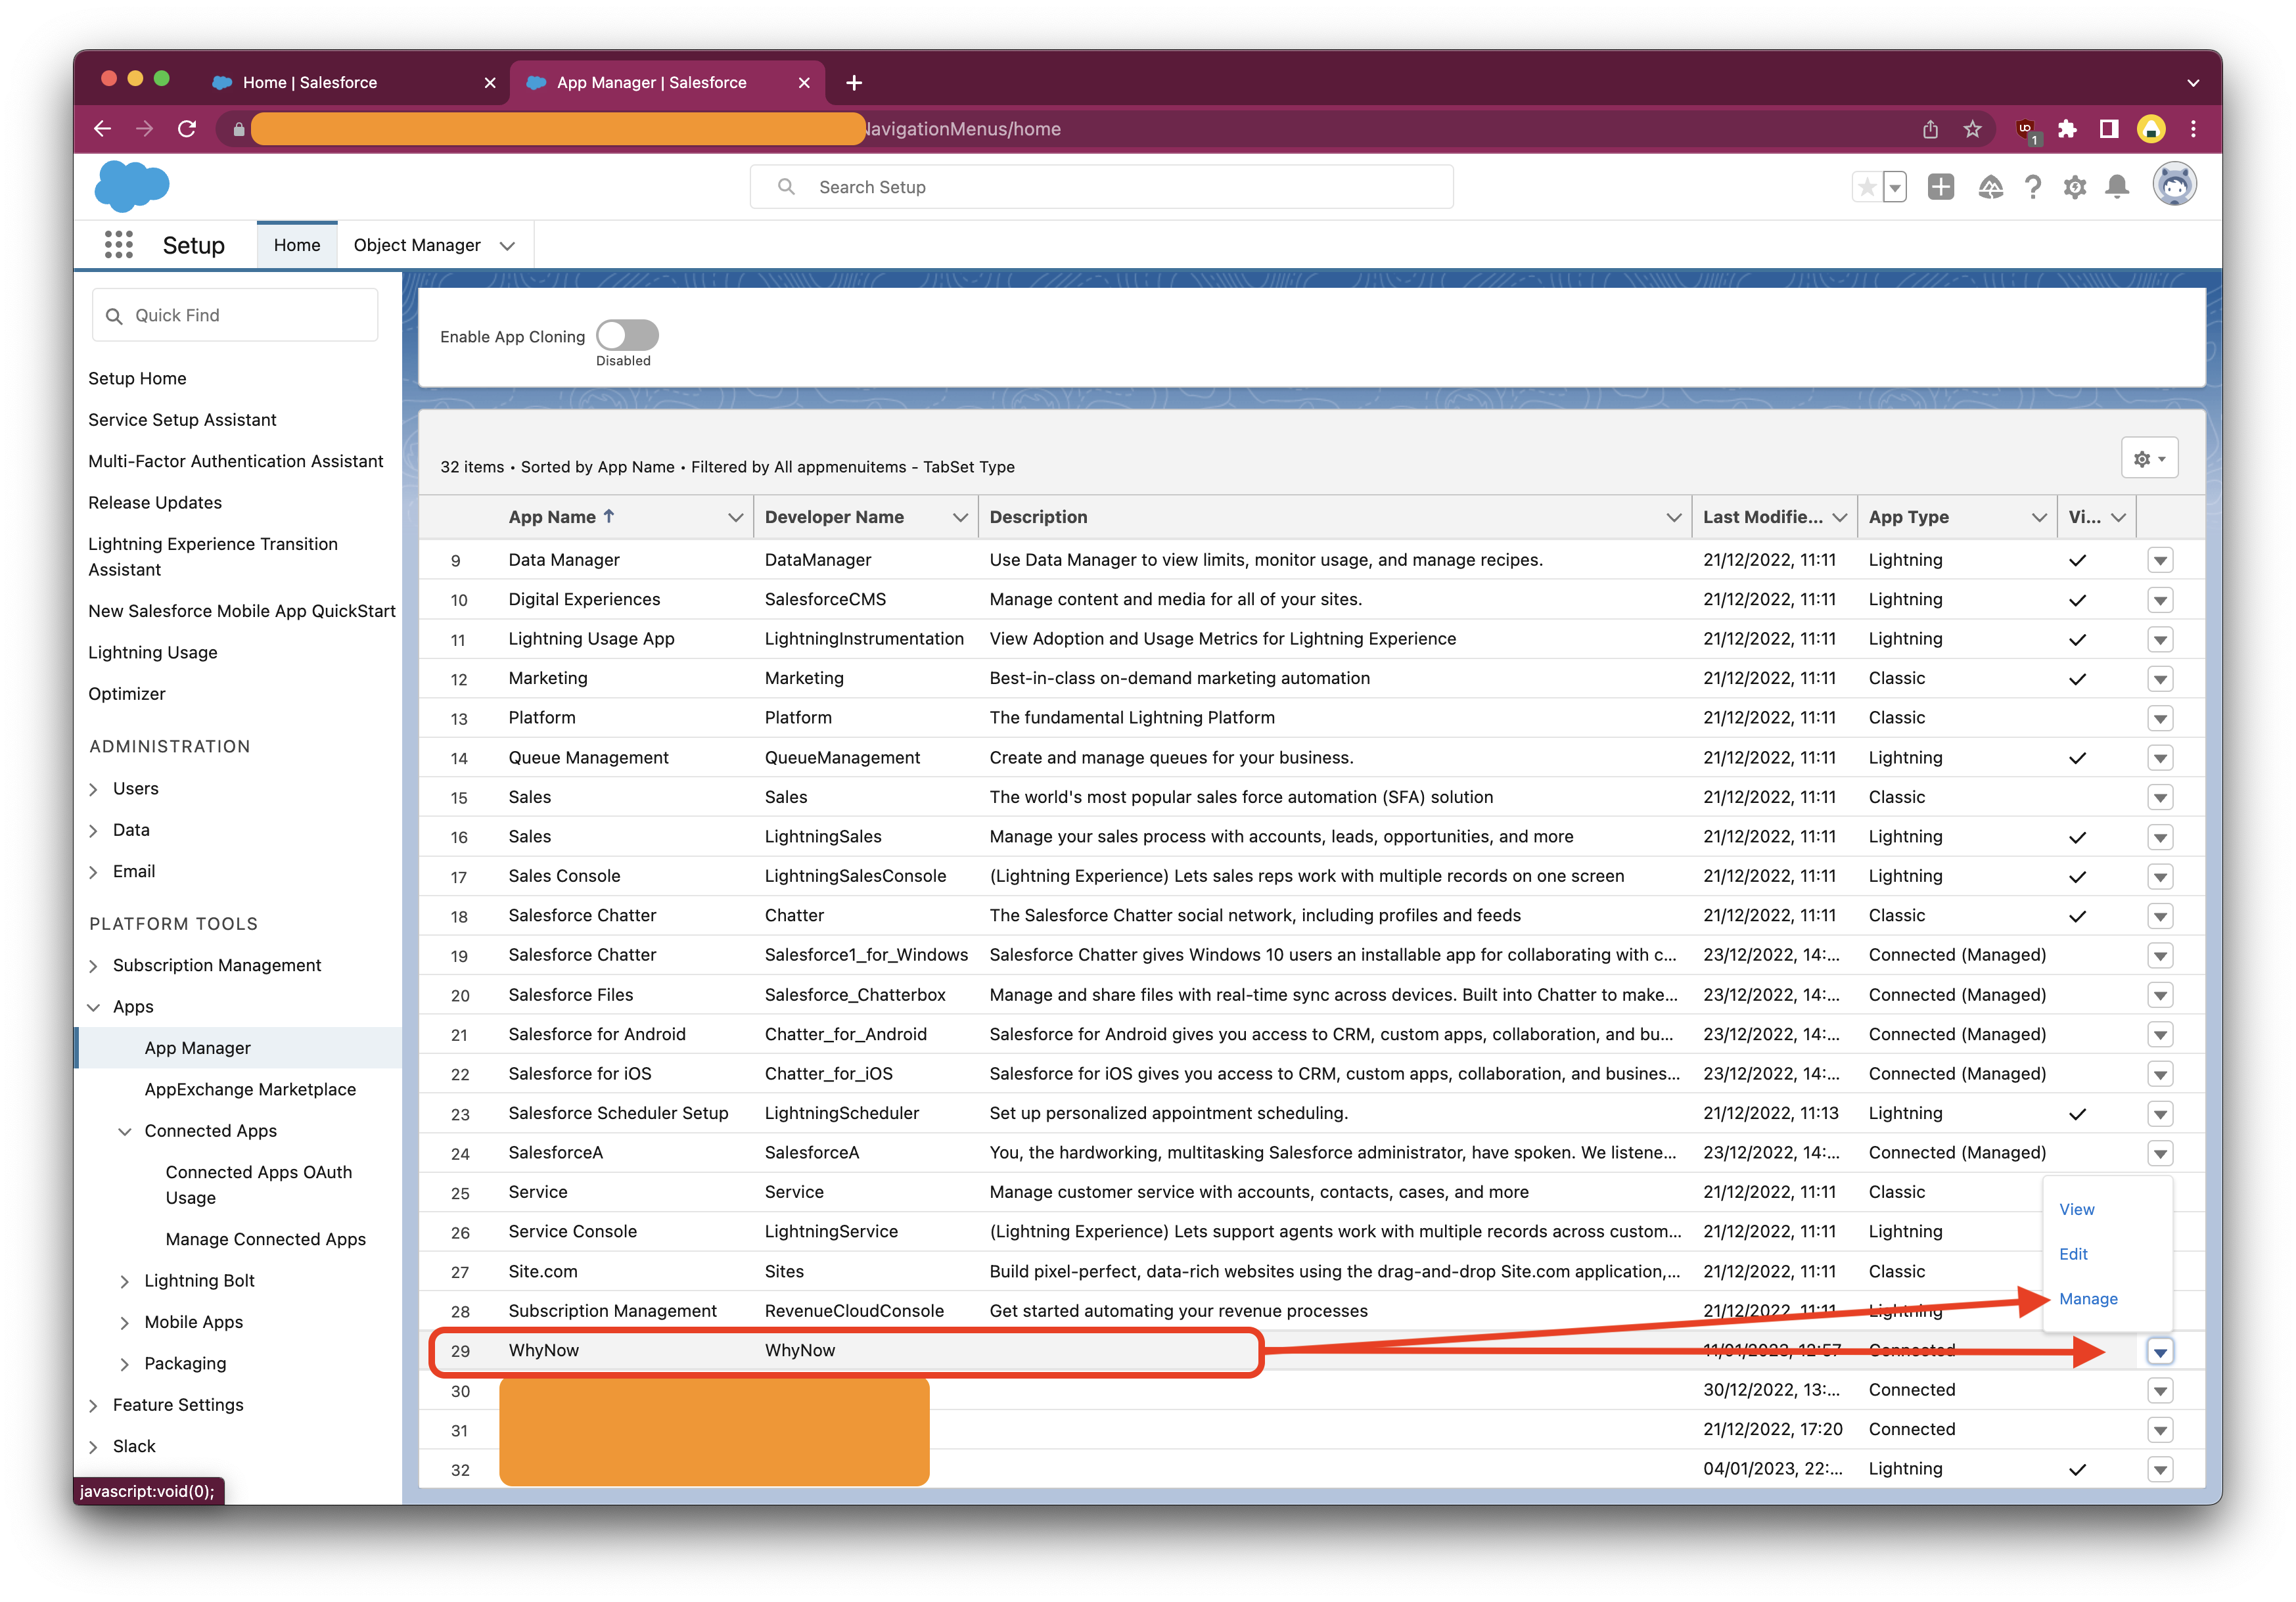Viewport: 2296px width, 1602px height.
Task: Open the favorites list dropdown arrow
Action: click(x=1895, y=187)
